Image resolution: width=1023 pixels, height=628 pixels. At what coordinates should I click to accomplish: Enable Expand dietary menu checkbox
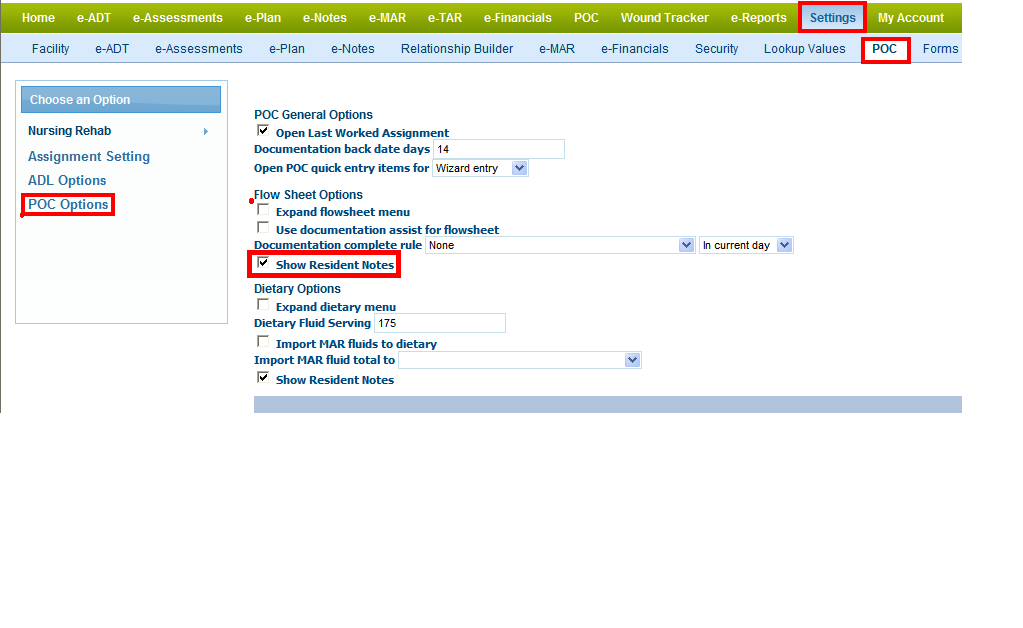263,305
